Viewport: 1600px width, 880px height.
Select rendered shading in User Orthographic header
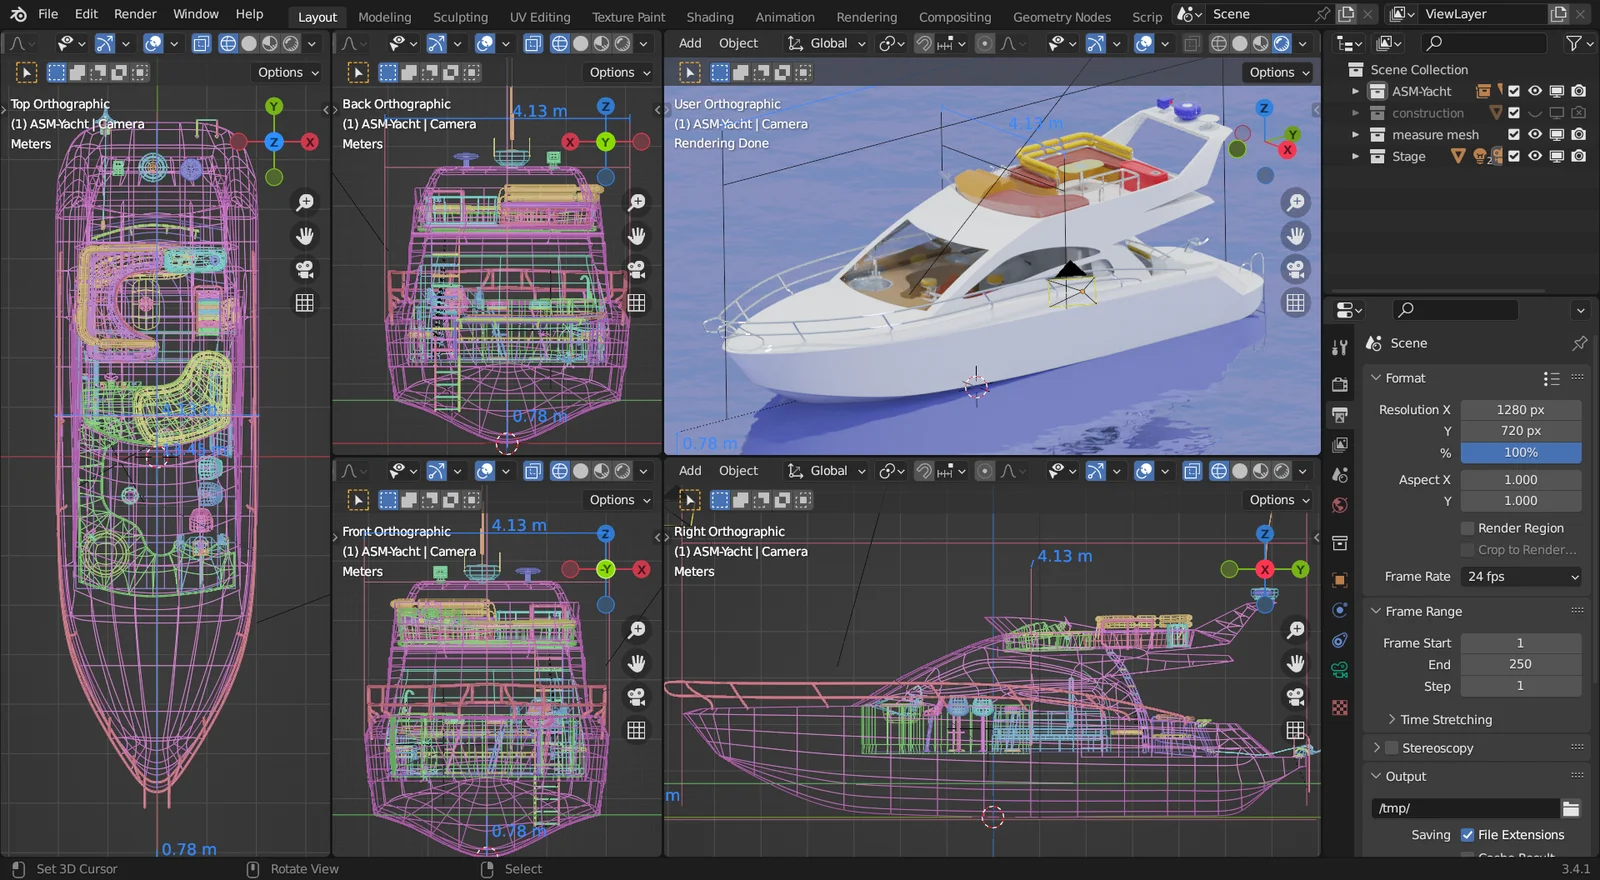[x=1282, y=43]
